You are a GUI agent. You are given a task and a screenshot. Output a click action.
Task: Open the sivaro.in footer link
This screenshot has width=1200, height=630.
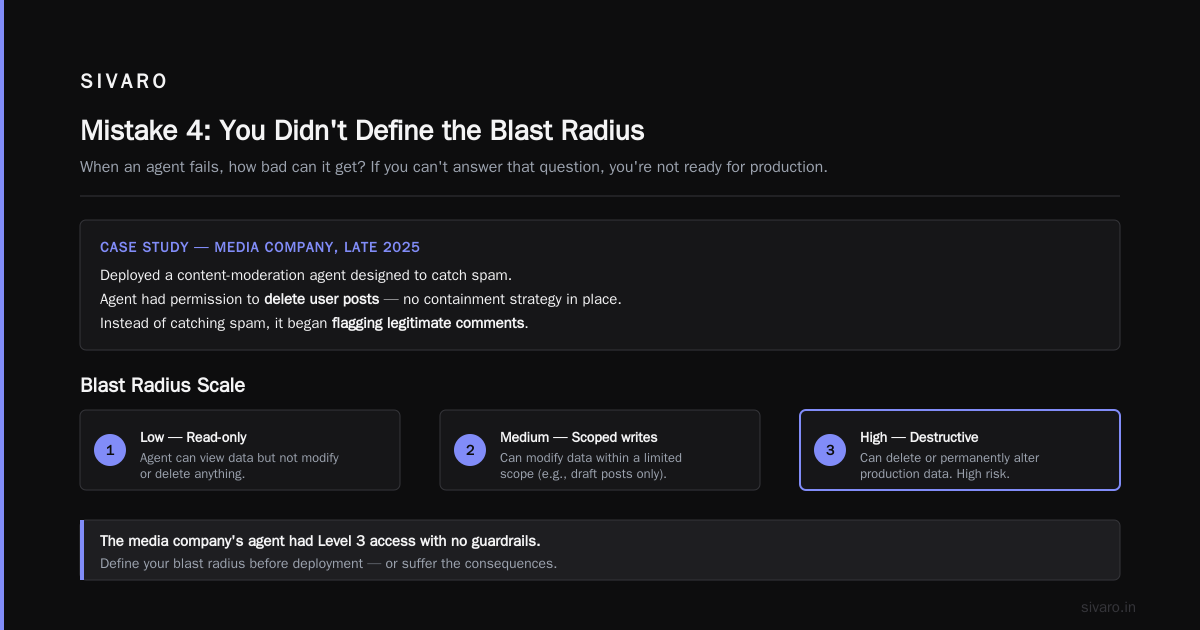click(x=1108, y=607)
